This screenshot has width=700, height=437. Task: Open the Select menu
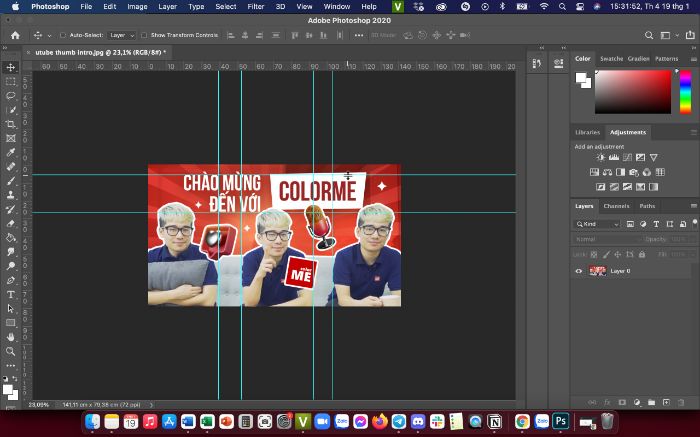click(x=226, y=7)
